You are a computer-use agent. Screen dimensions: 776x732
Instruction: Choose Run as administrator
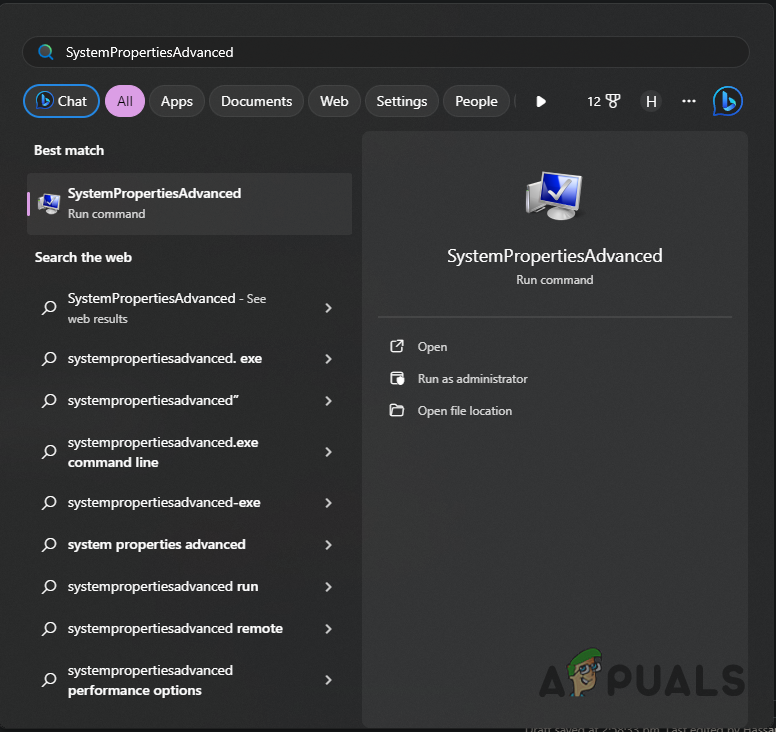(x=473, y=379)
